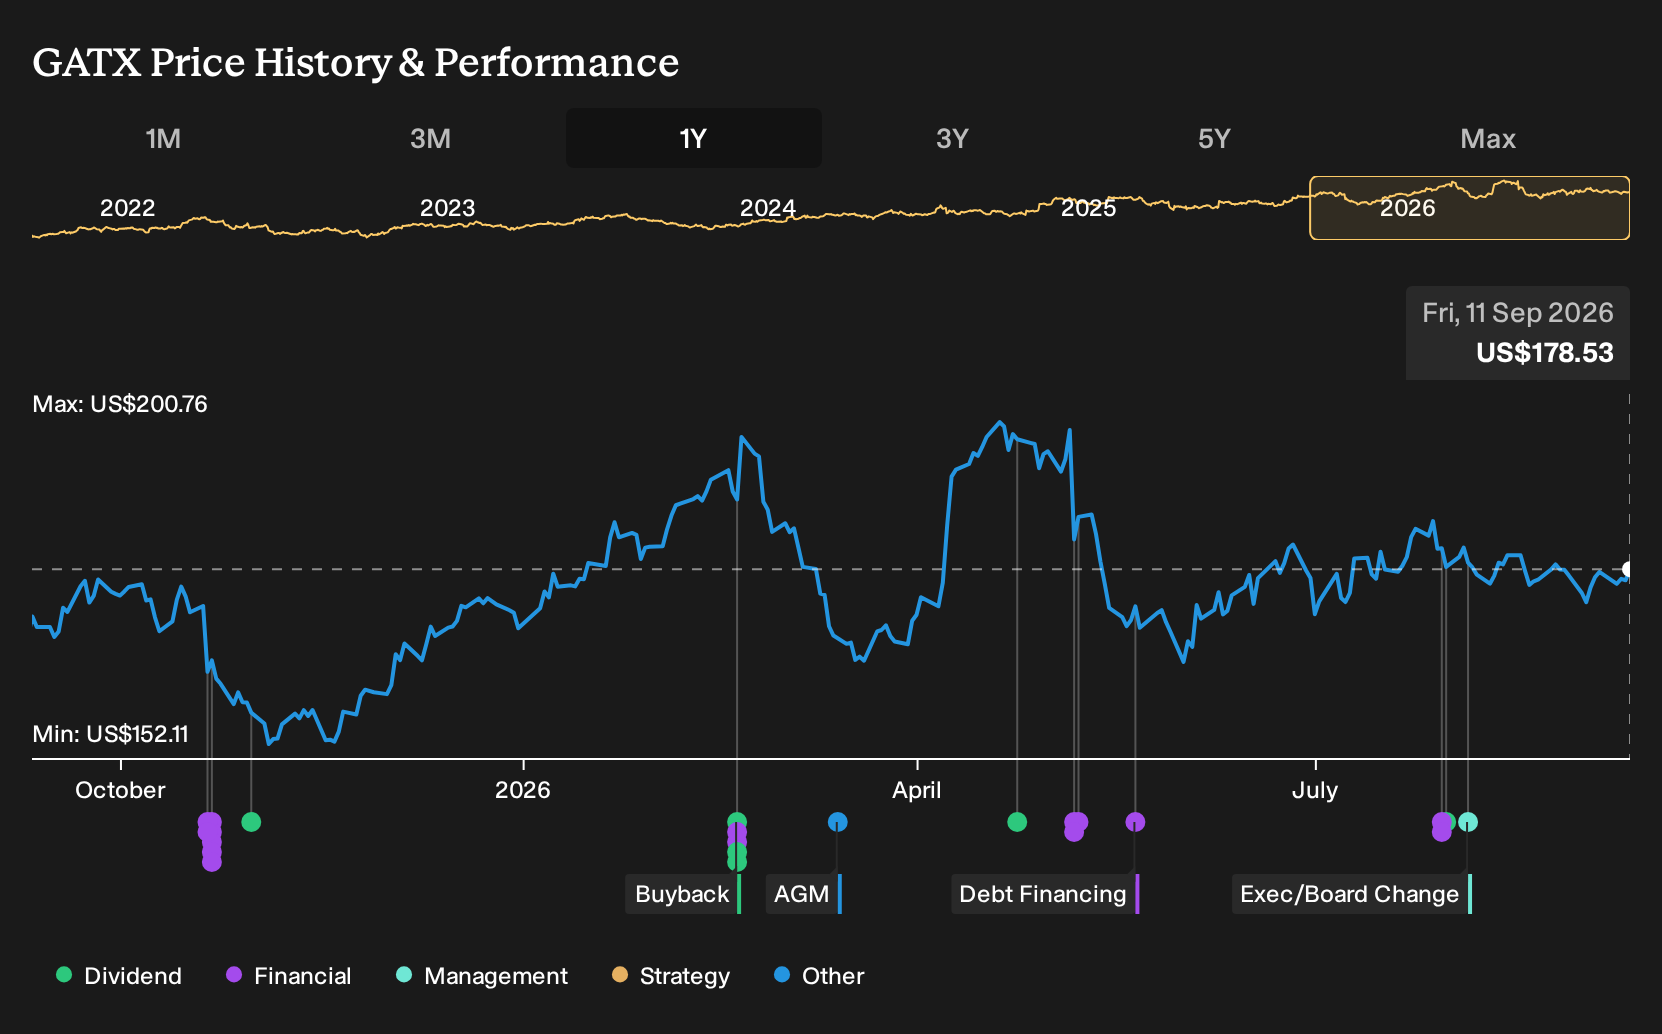This screenshot has width=1662, height=1034.
Task: Select the 3M time range tab
Action: click(430, 138)
